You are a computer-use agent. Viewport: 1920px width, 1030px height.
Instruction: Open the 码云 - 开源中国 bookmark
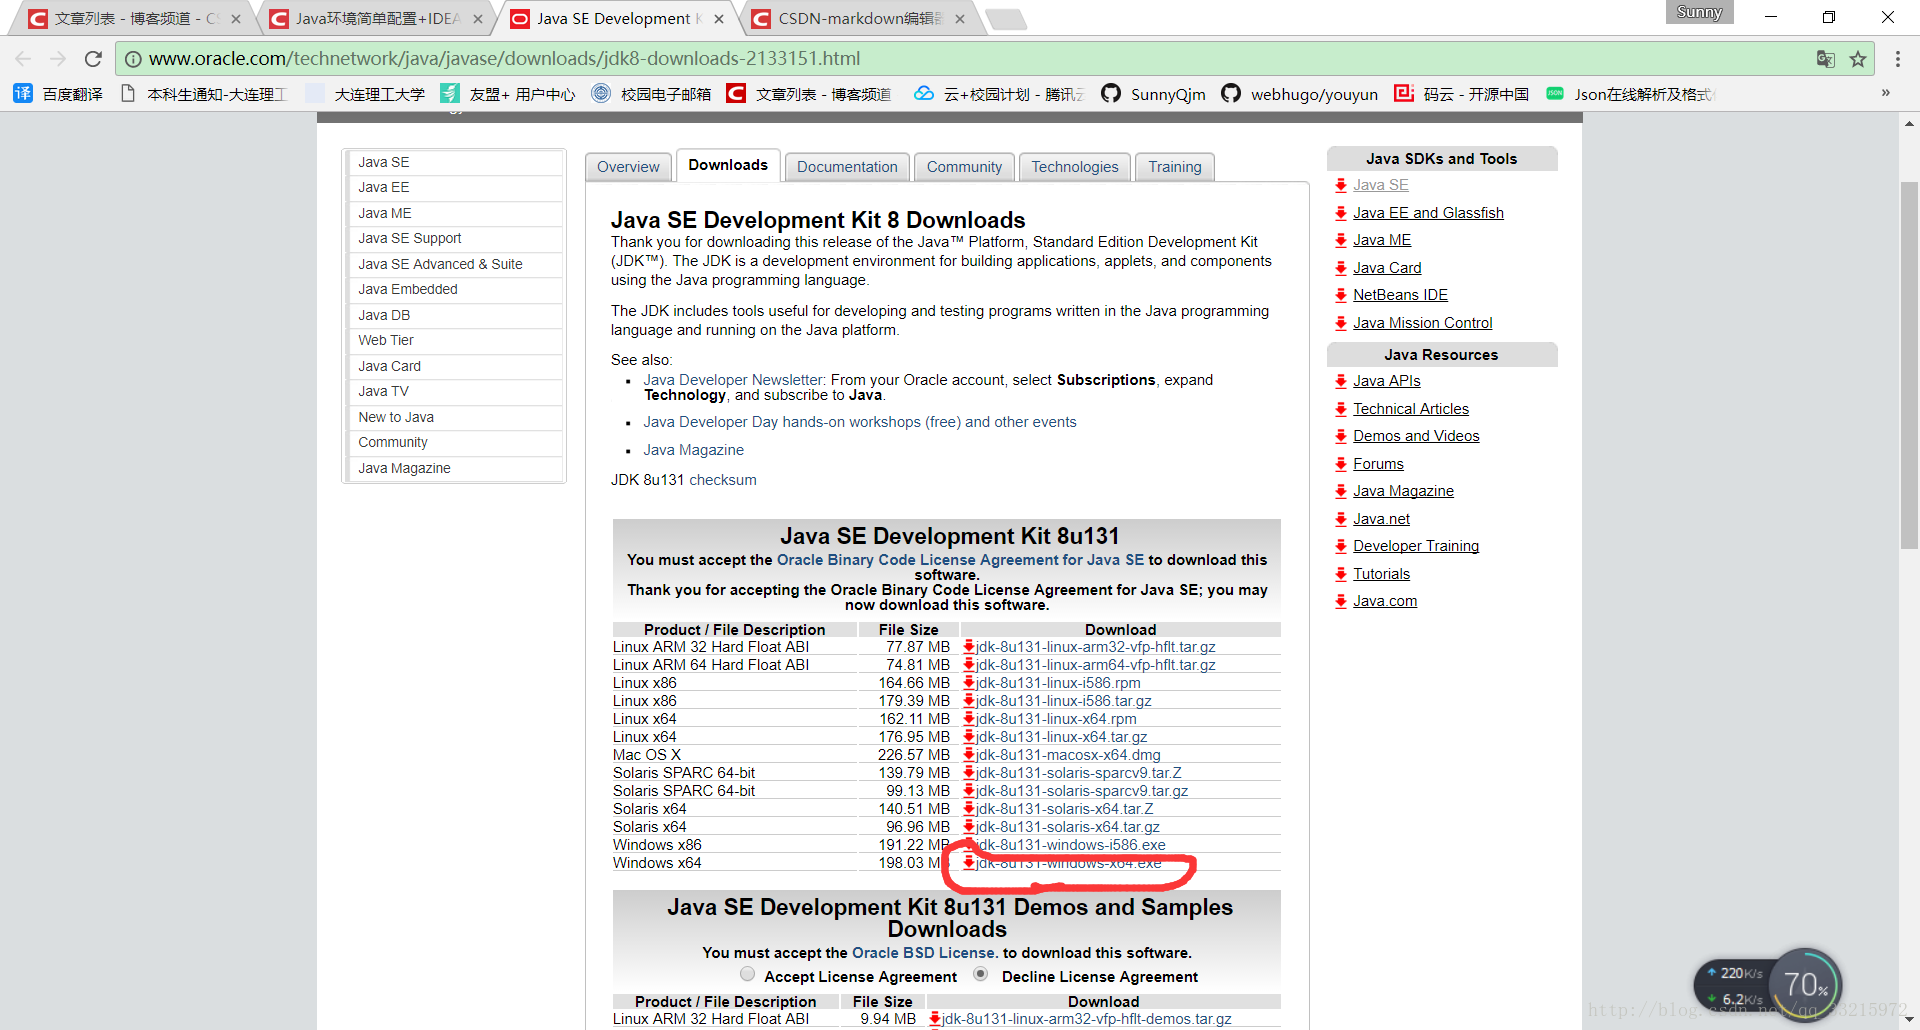tap(1461, 94)
